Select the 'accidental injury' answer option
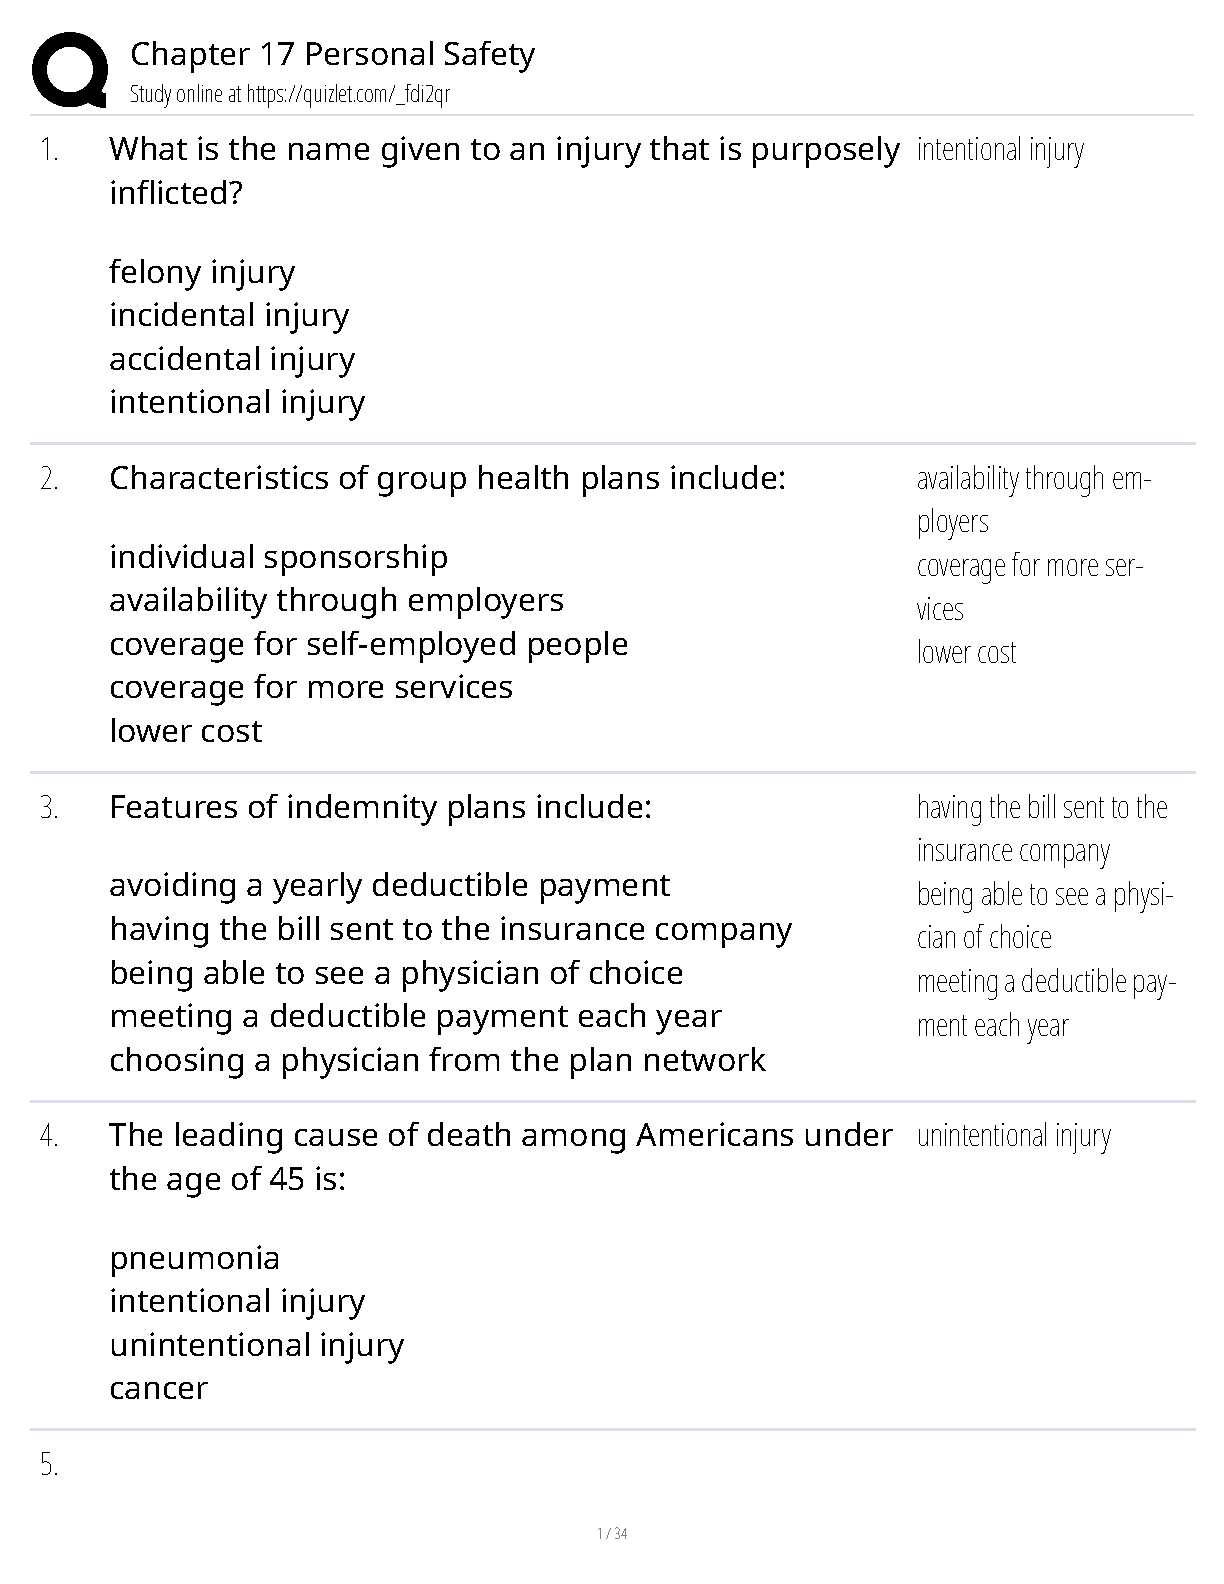This screenshot has width=1224, height=1584. [x=232, y=359]
